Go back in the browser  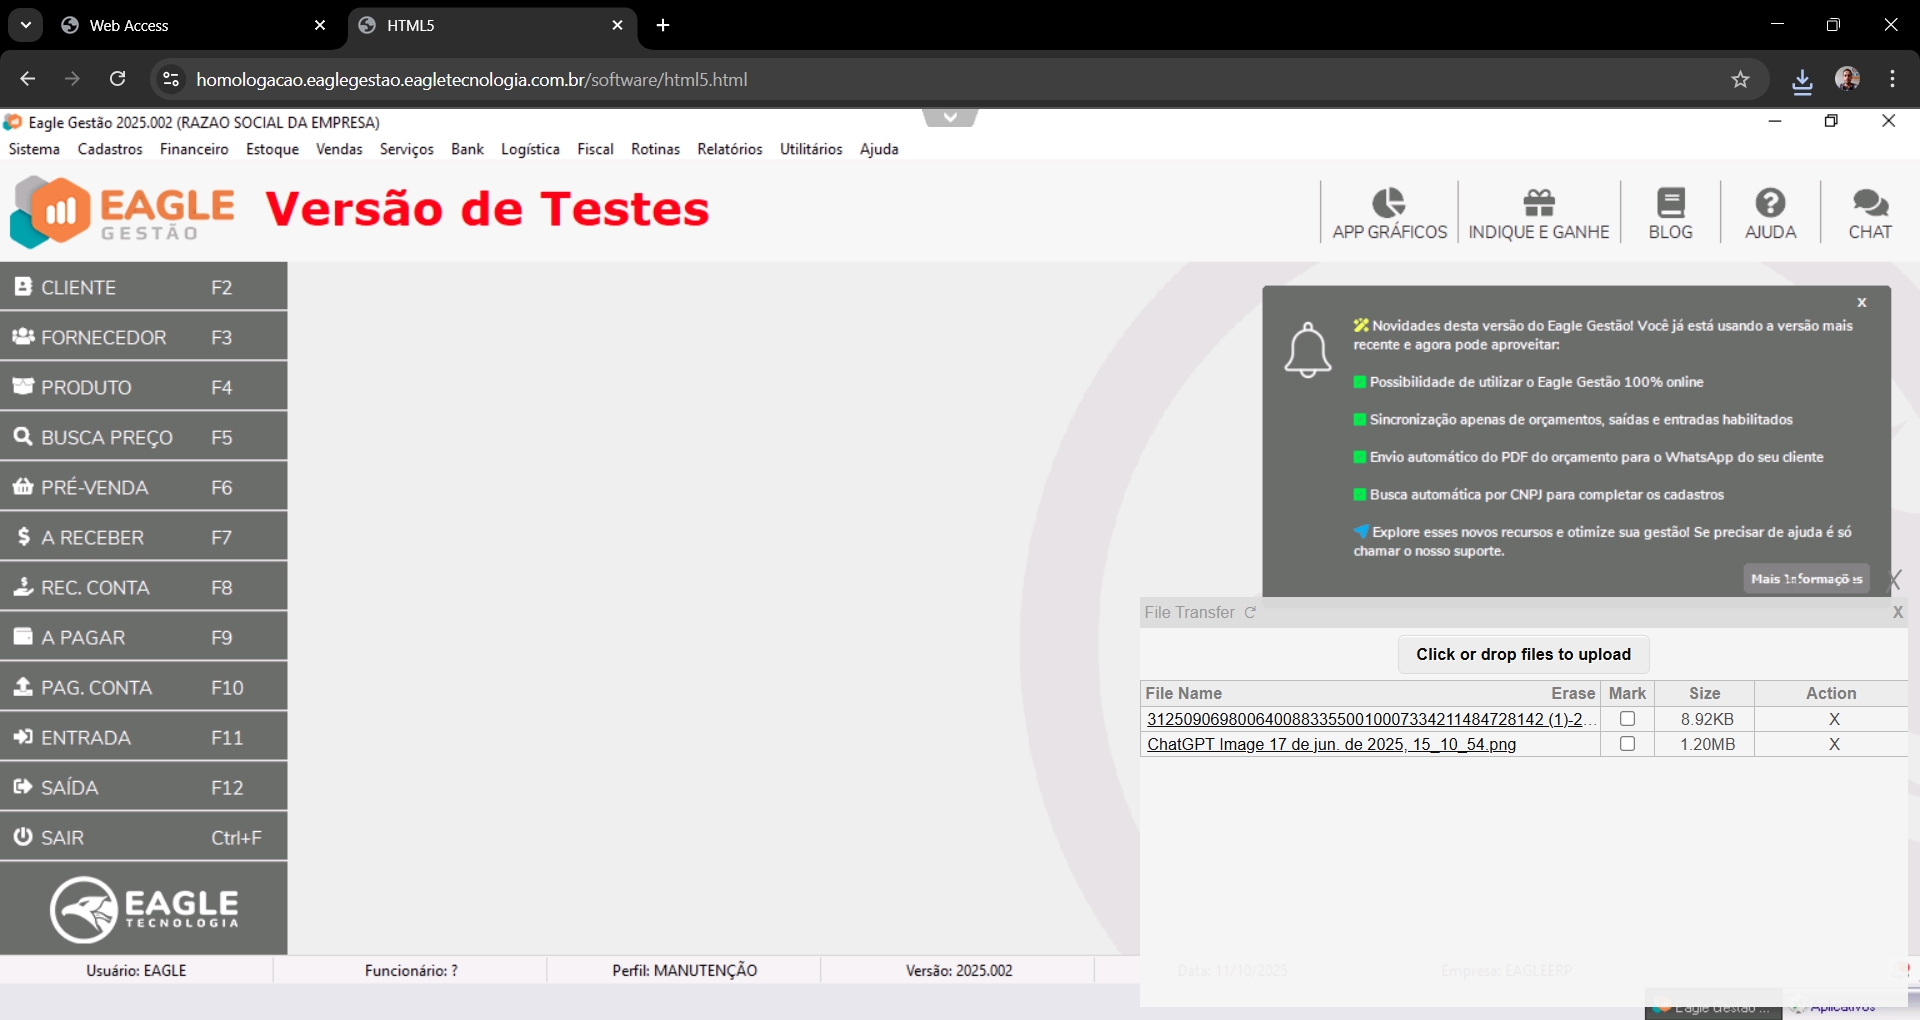(x=28, y=79)
